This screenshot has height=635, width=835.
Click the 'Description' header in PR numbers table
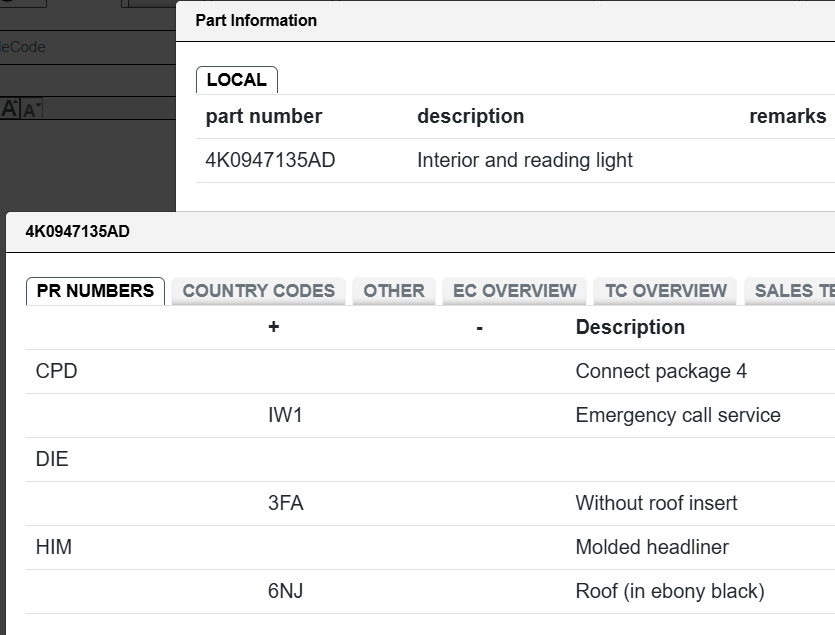tap(630, 327)
